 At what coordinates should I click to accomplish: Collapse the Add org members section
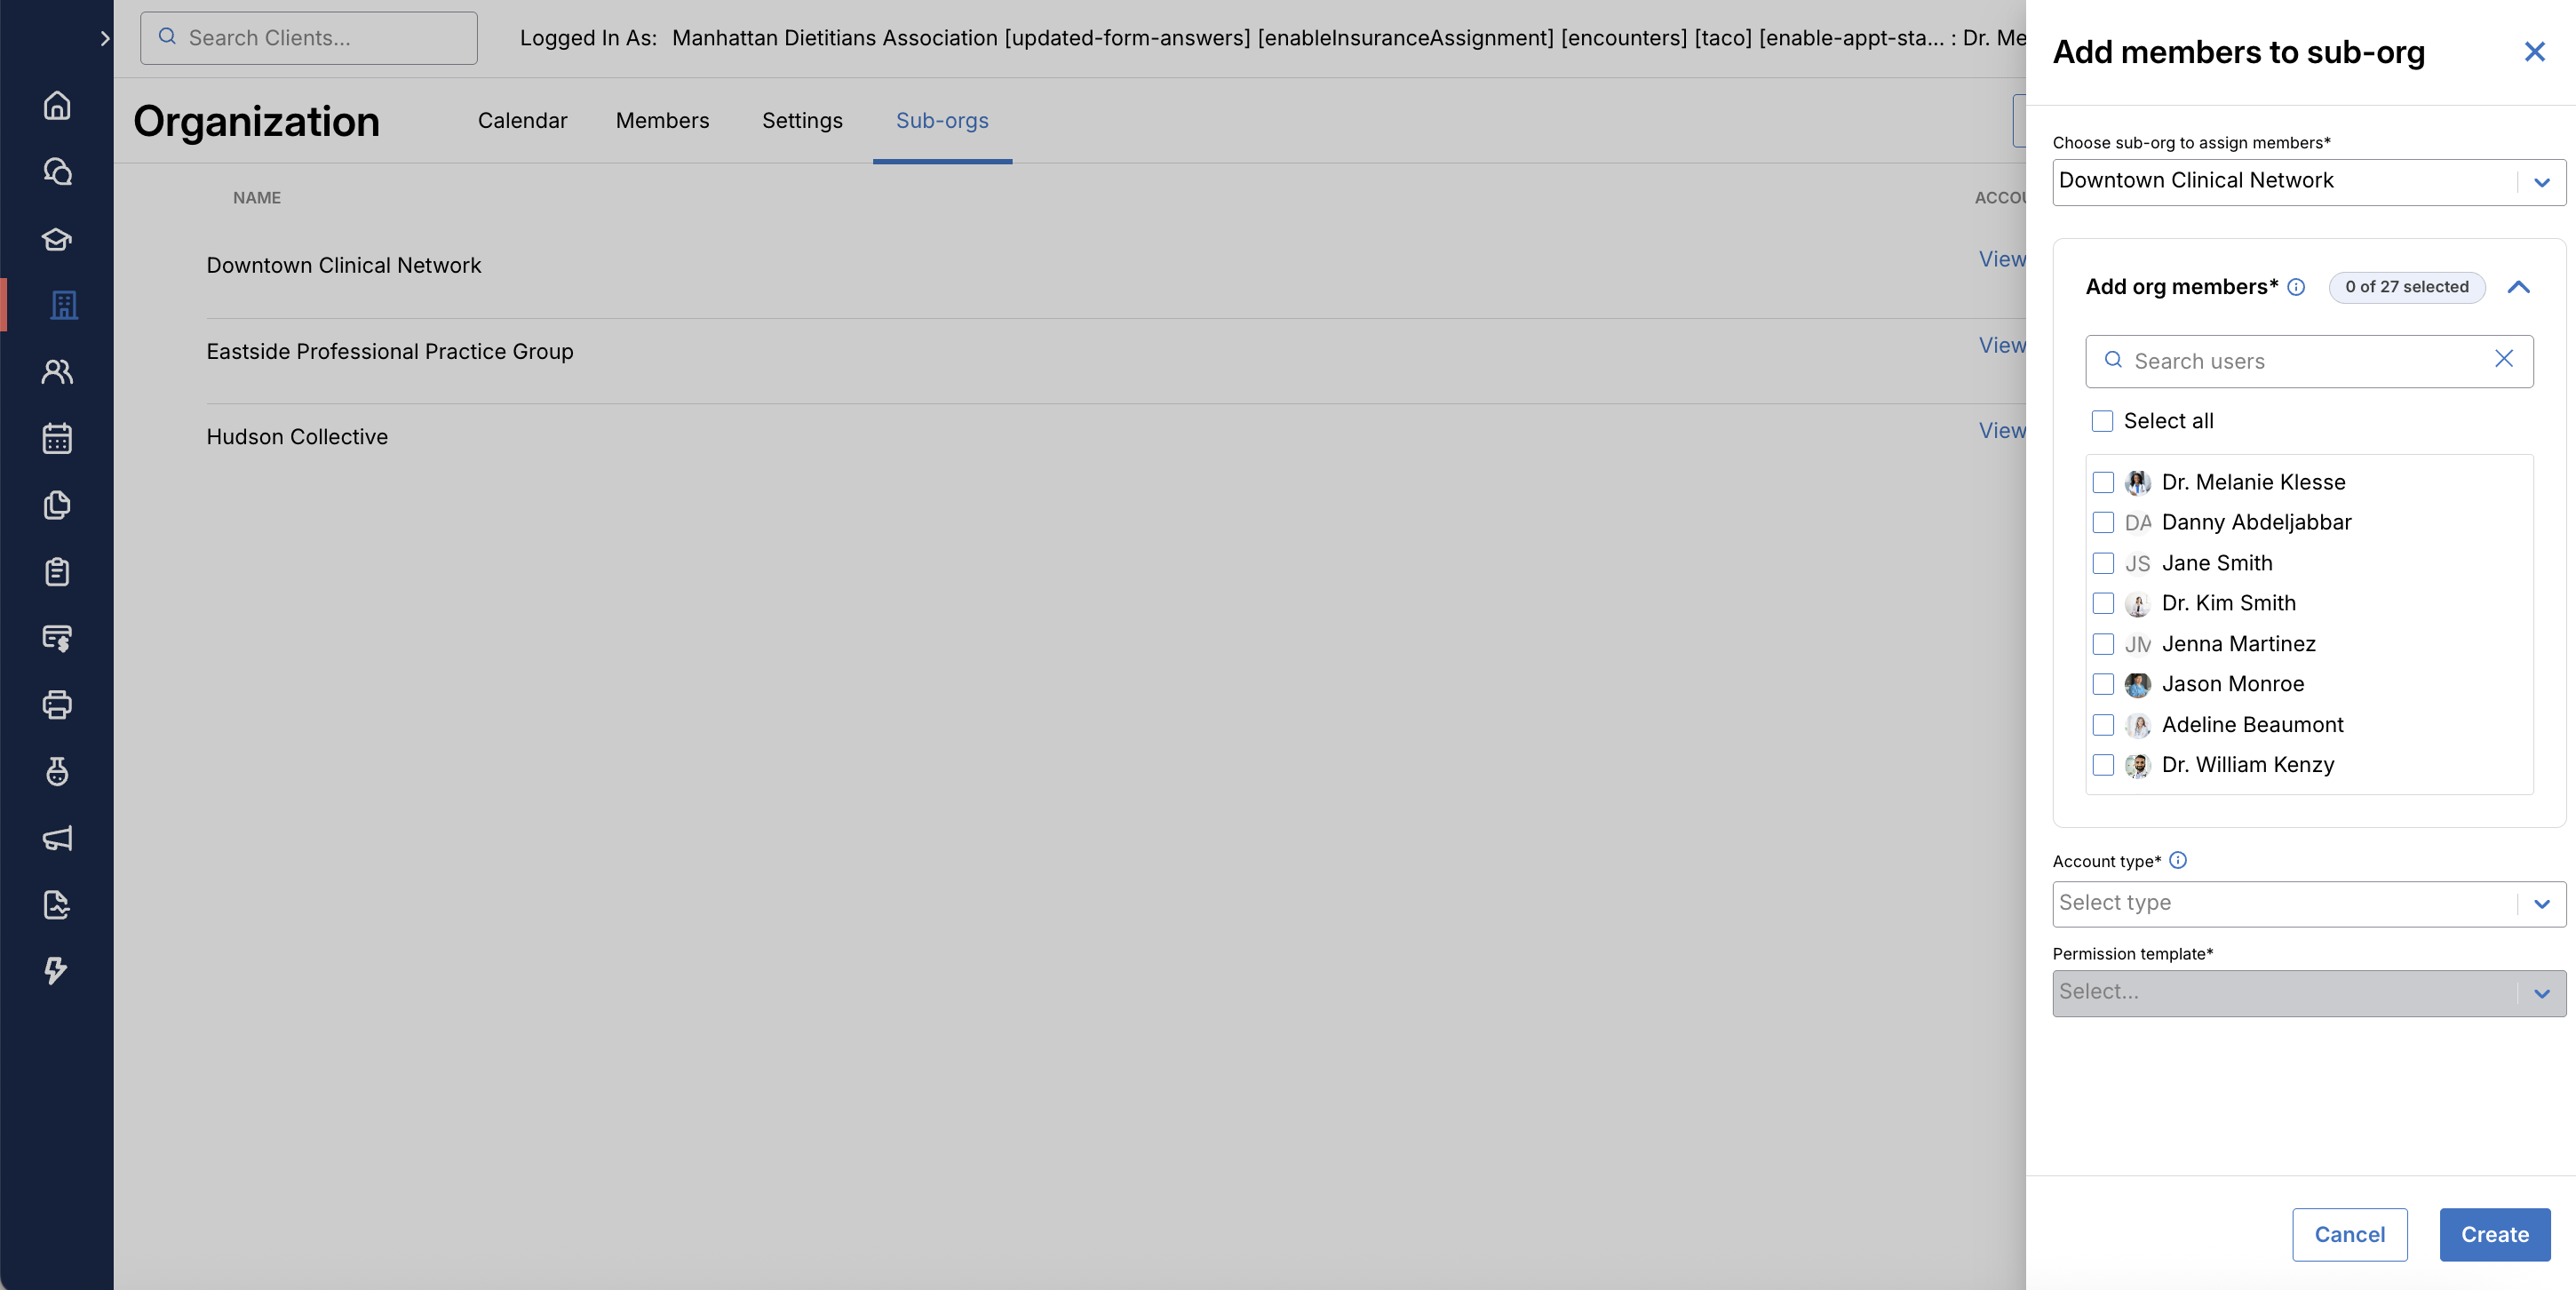[2518, 287]
